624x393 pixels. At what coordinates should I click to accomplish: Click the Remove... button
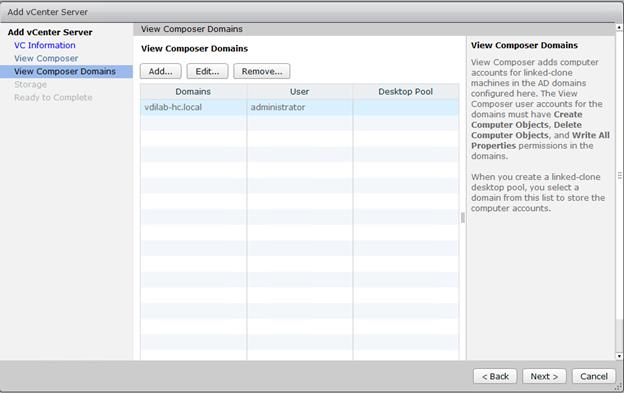tap(262, 71)
